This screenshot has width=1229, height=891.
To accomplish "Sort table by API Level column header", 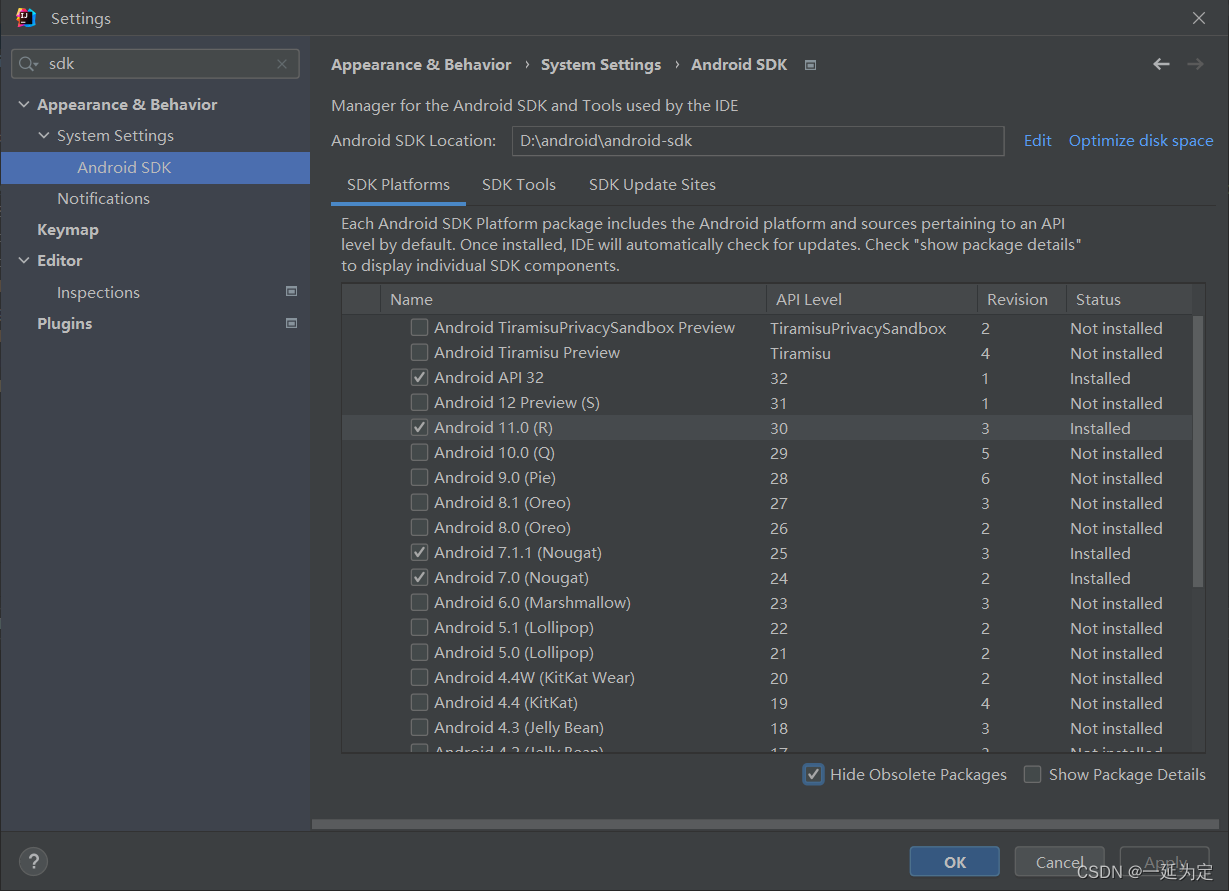I will tap(872, 299).
